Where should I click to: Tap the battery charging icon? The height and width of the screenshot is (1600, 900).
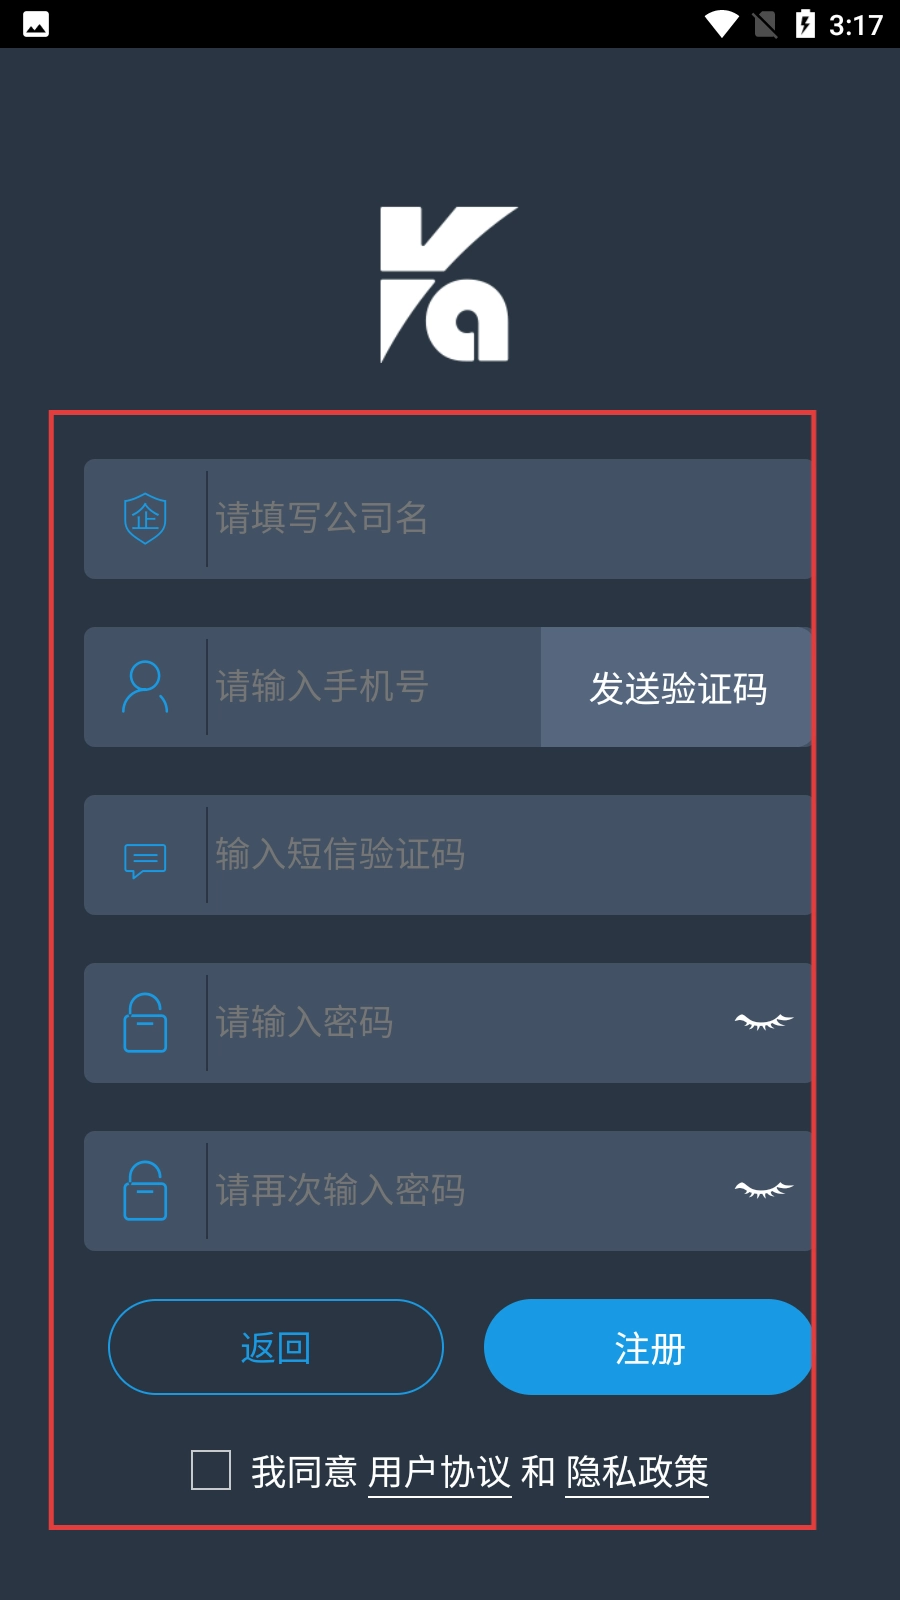tap(805, 24)
